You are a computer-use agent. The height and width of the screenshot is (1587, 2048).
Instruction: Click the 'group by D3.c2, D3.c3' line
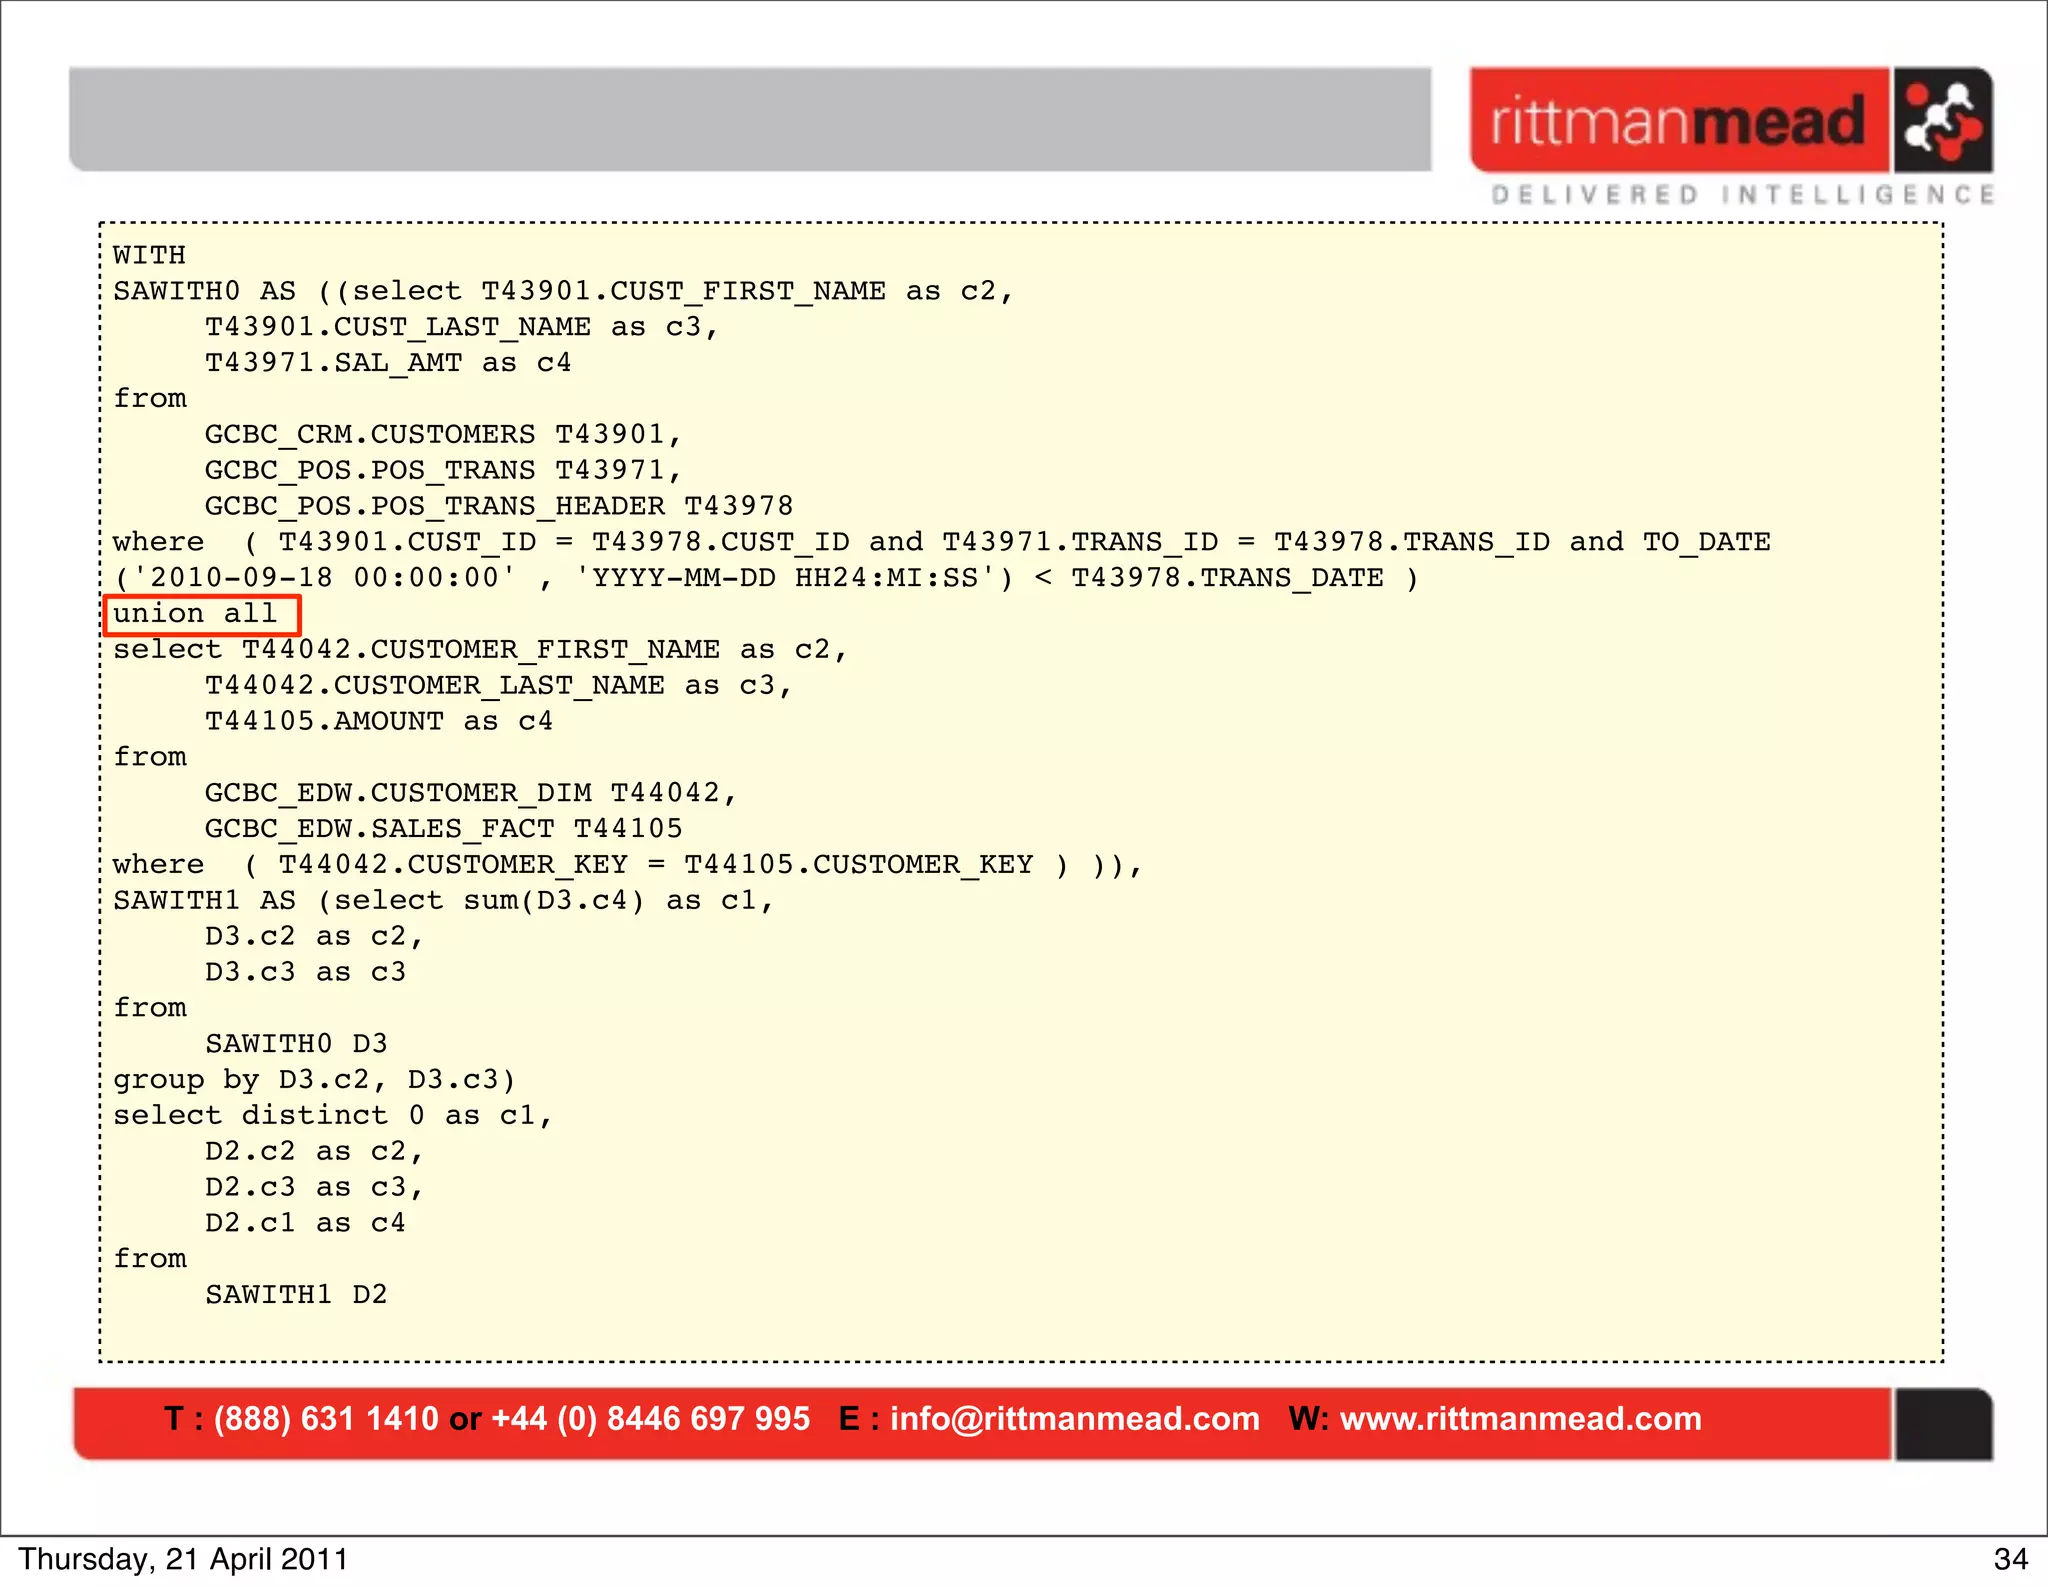(x=314, y=1080)
